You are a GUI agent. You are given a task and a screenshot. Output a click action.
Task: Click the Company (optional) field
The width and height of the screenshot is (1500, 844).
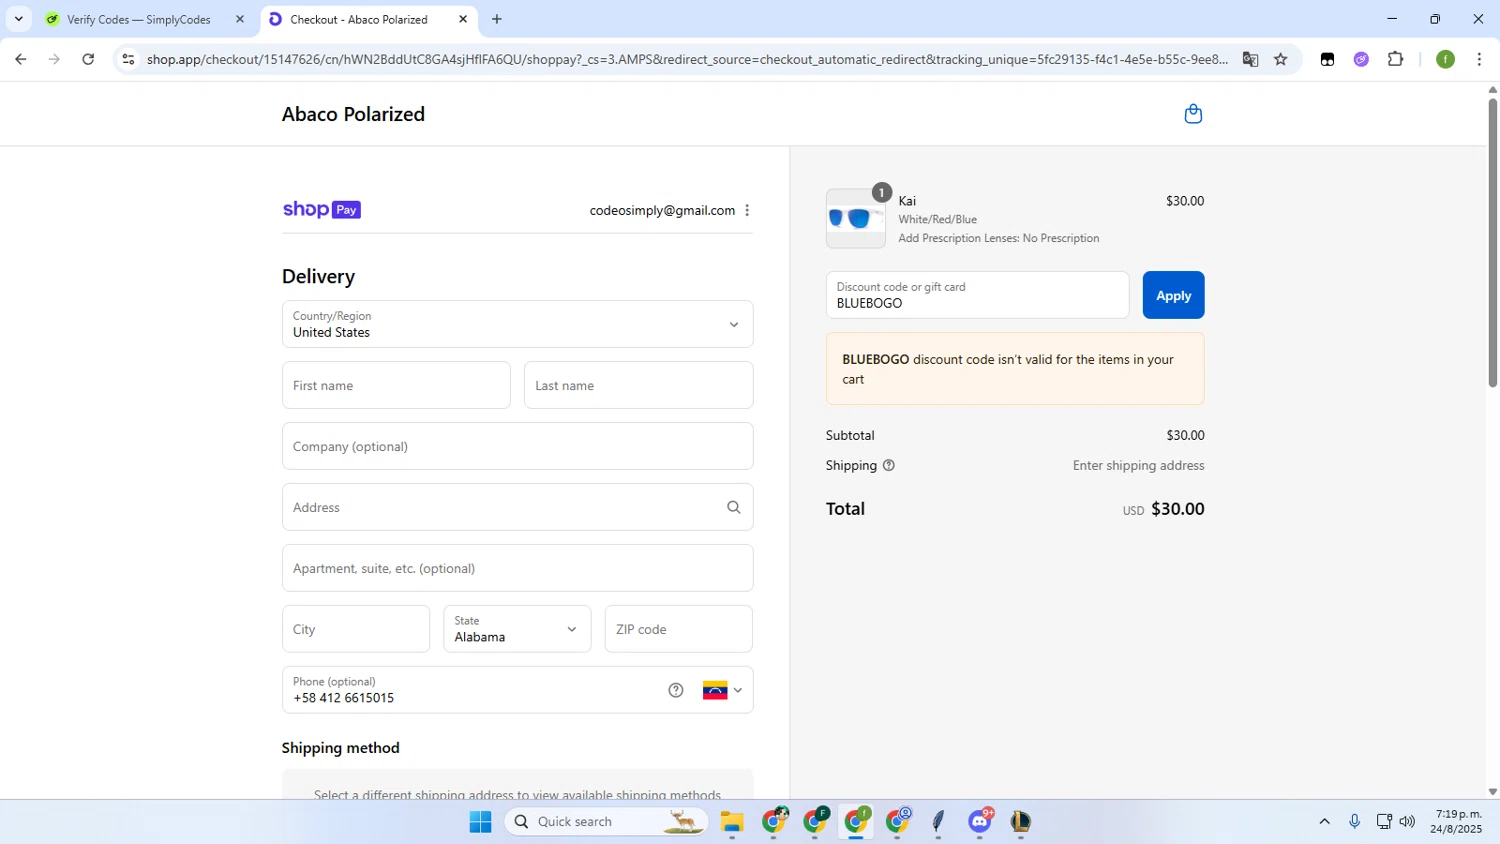tap(517, 446)
